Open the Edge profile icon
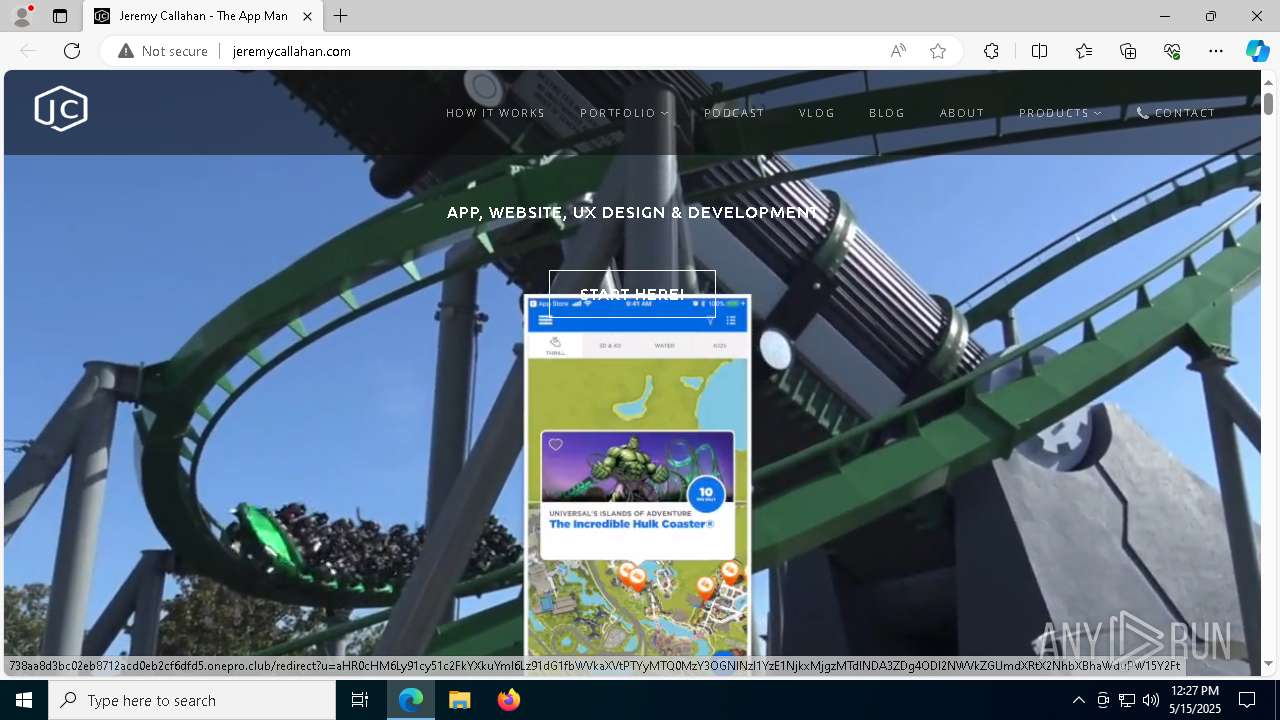This screenshot has height=720, width=1280. point(21,16)
